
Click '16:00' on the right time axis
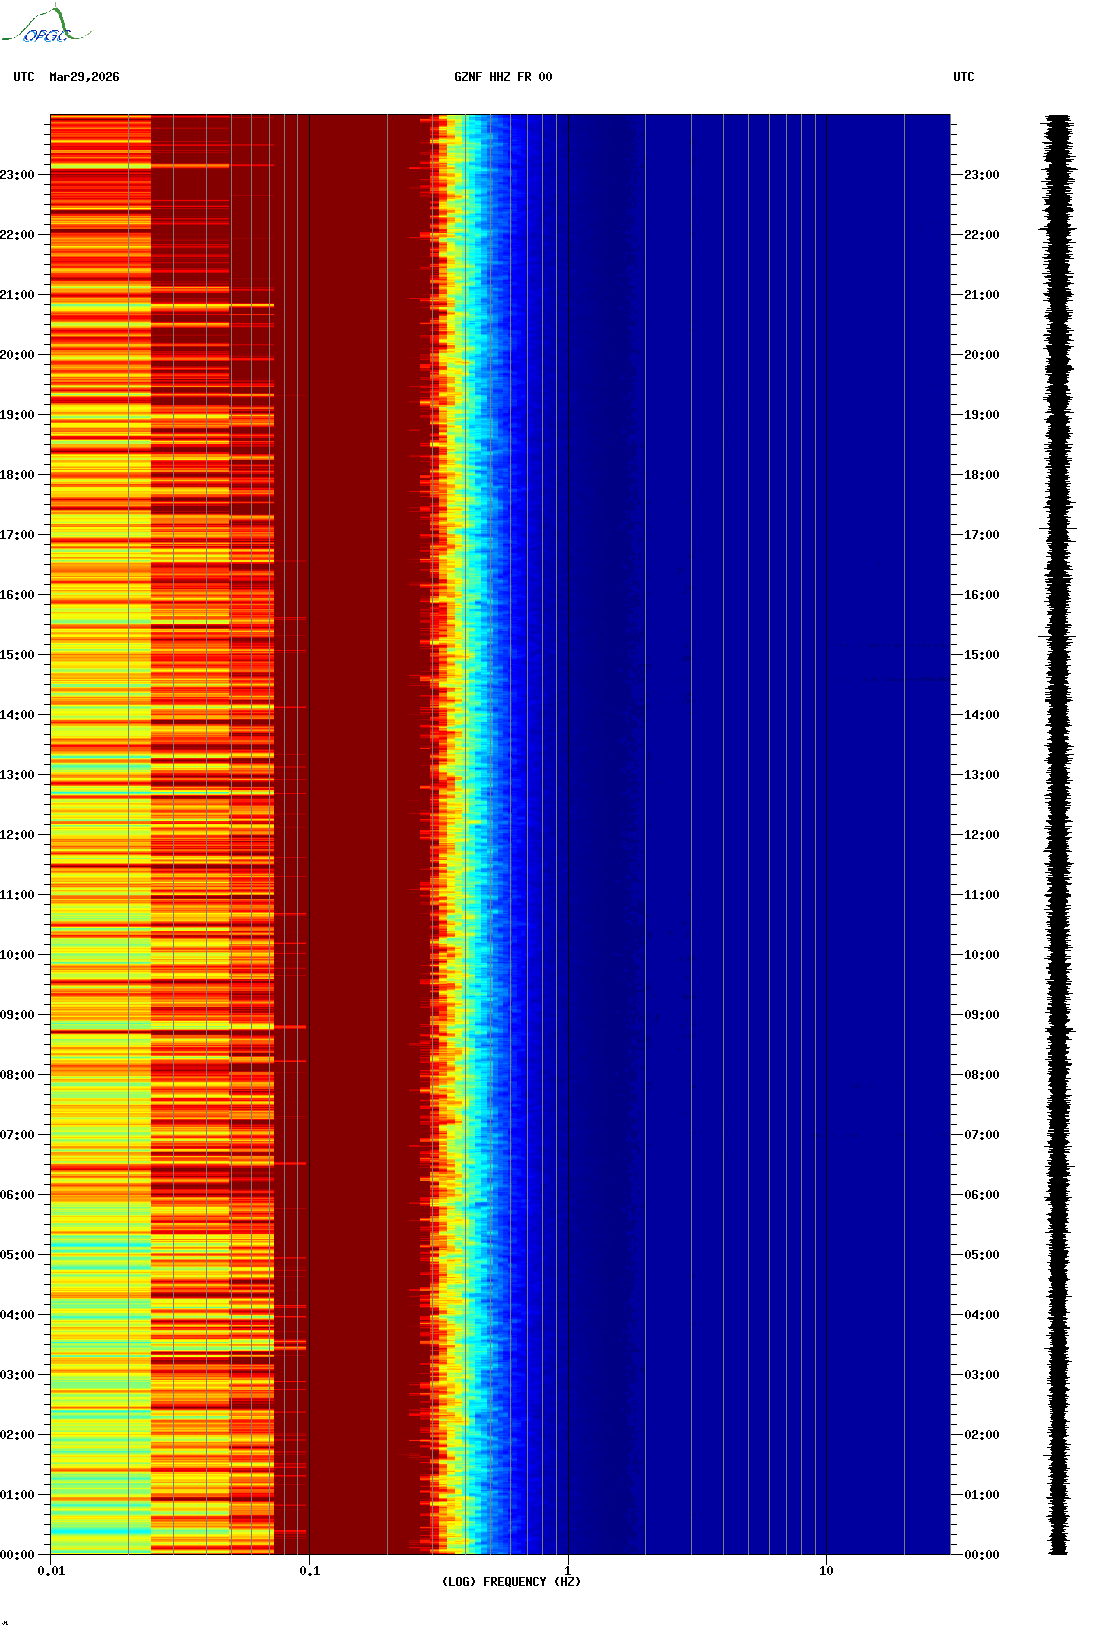point(982,595)
